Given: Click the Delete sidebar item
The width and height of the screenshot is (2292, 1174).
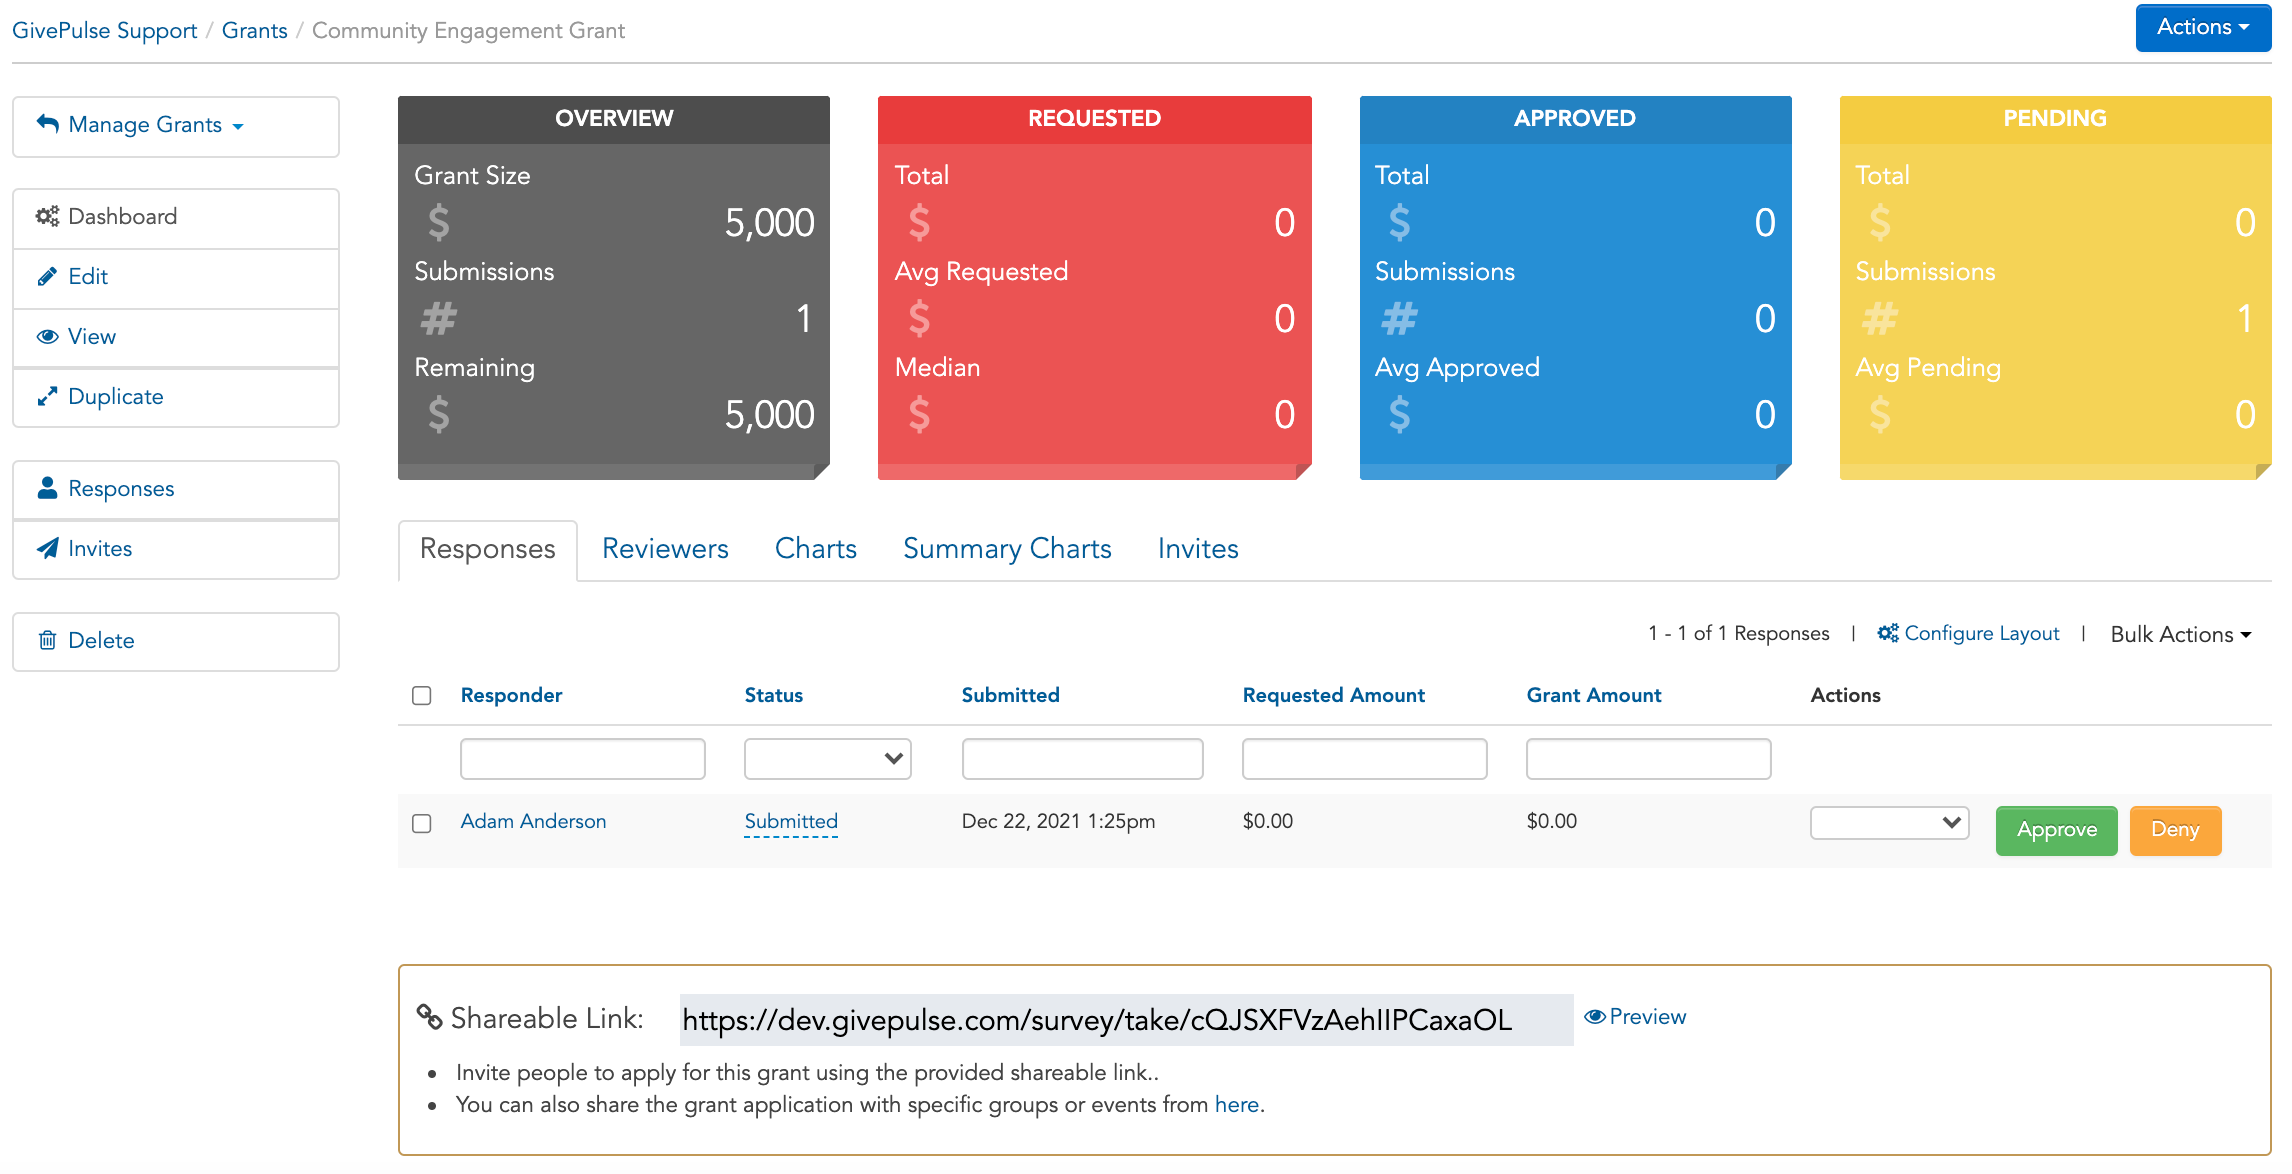Looking at the screenshot, I should click(176, 641).
